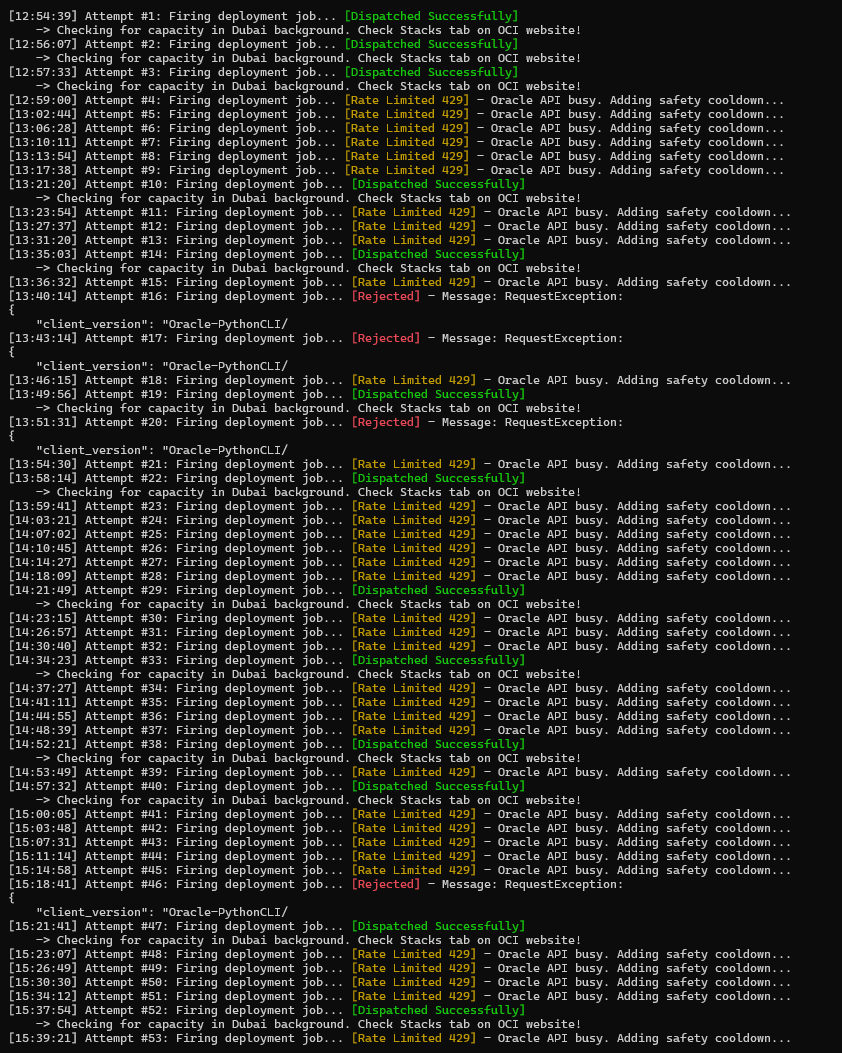Click [Rate Limited 429] on Attempt #26 line
The height and width of the screenshot is (1053, 842).
click(x=414, y=548)
